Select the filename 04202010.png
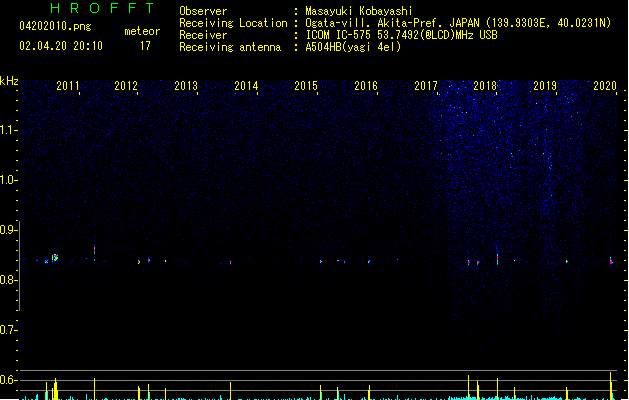This screenshot has height=400, width=629. [x=55, y=26]
